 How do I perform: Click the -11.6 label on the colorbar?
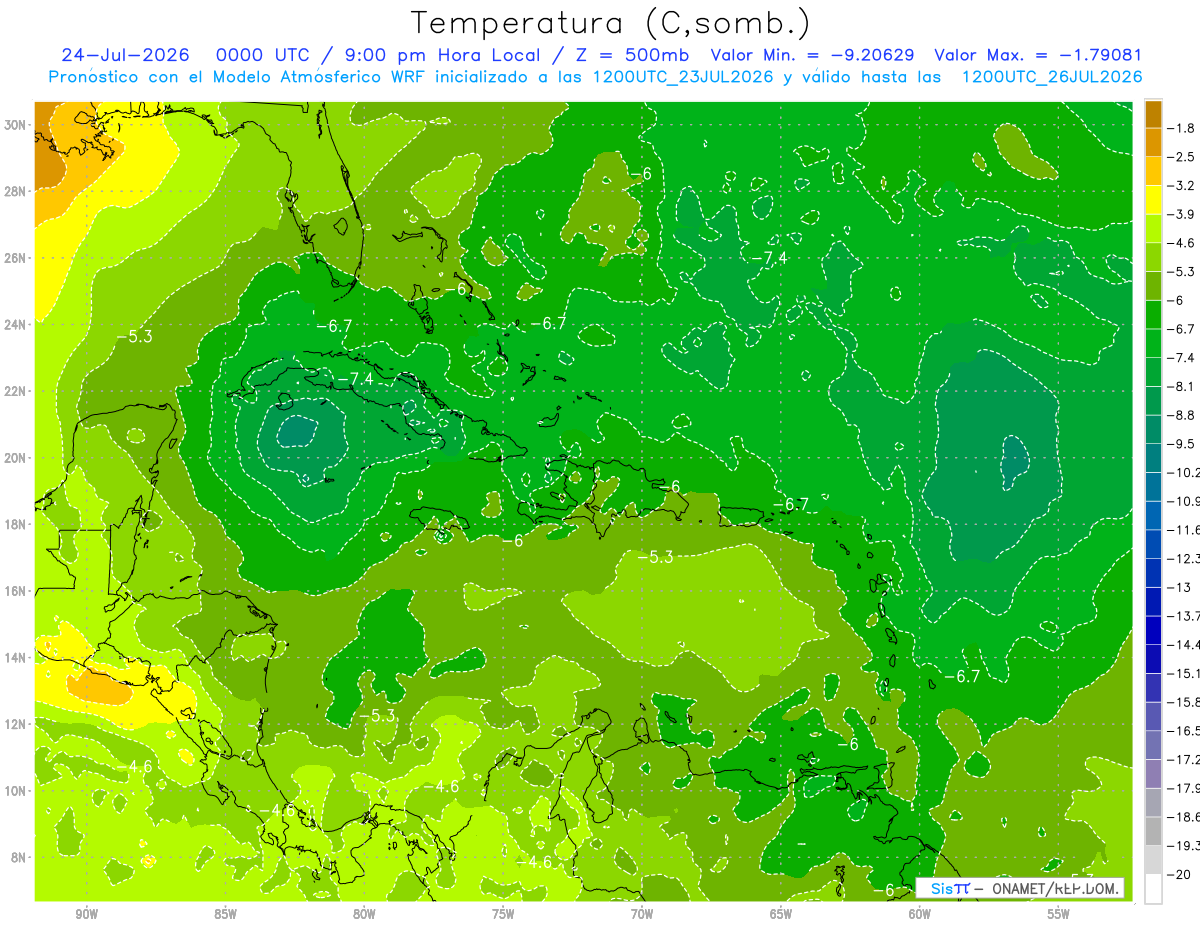pyautogui.click(x=1183, y=530)
